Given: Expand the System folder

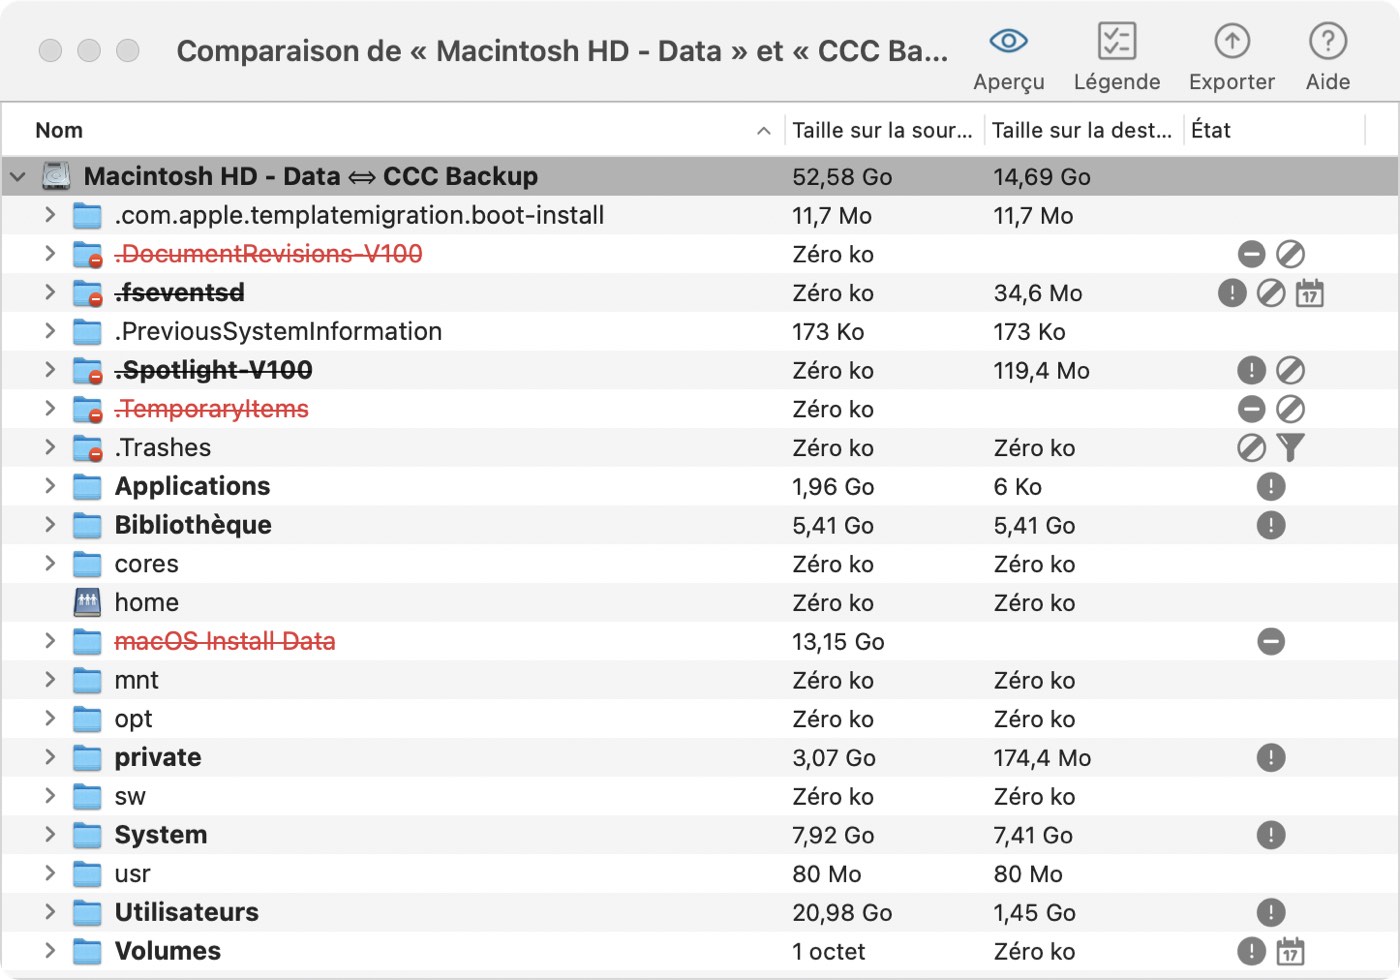Looking at the screenshot, I should (49, 835).
